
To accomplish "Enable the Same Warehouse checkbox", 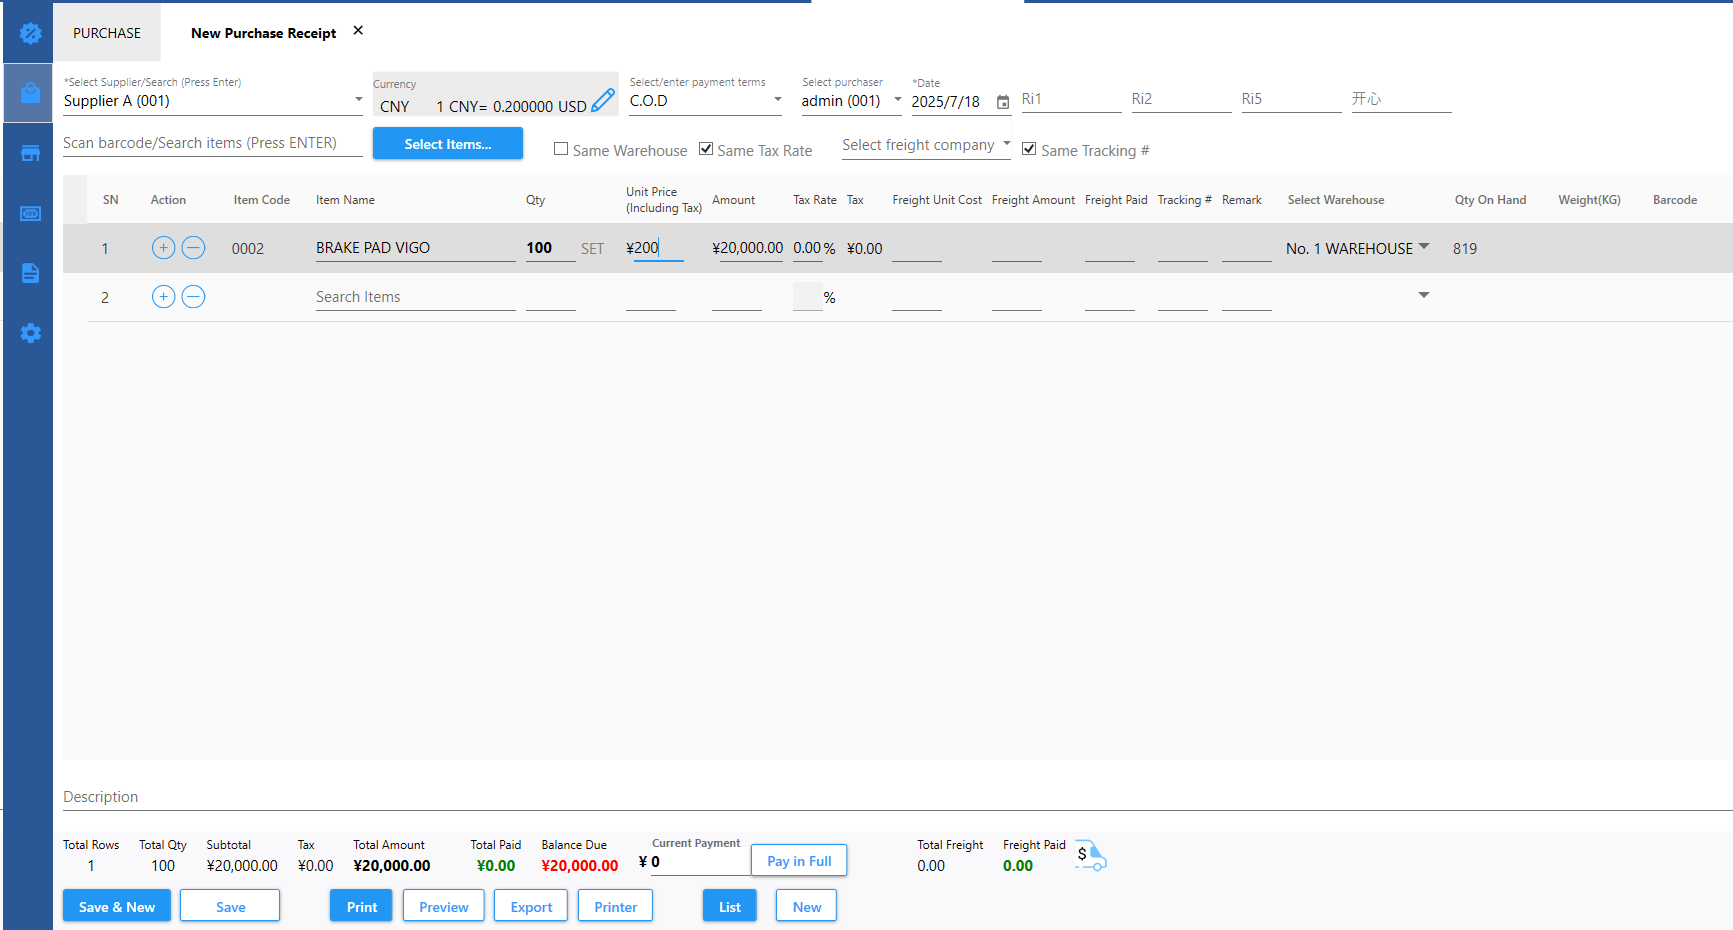I will 561,149.
